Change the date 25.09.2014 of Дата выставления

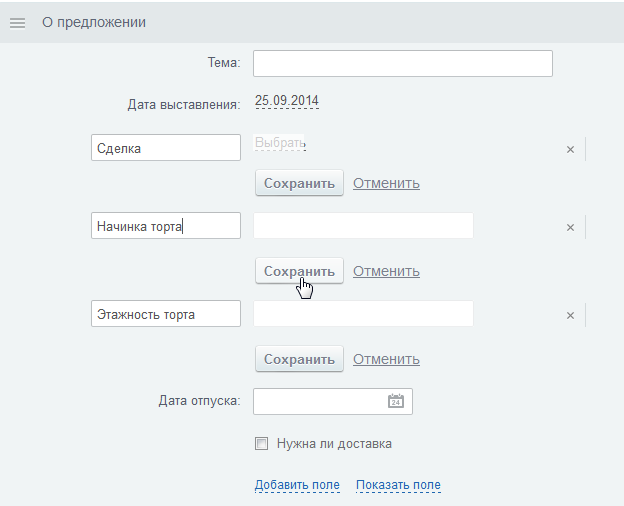(x=287, y=100)
